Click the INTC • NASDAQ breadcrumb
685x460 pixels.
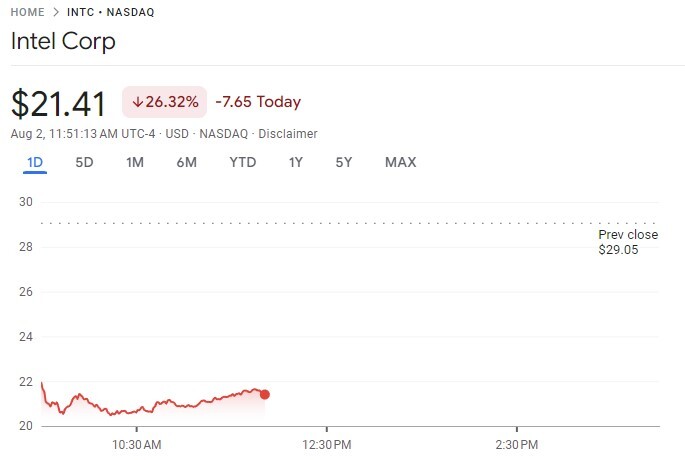click(111, 12)
